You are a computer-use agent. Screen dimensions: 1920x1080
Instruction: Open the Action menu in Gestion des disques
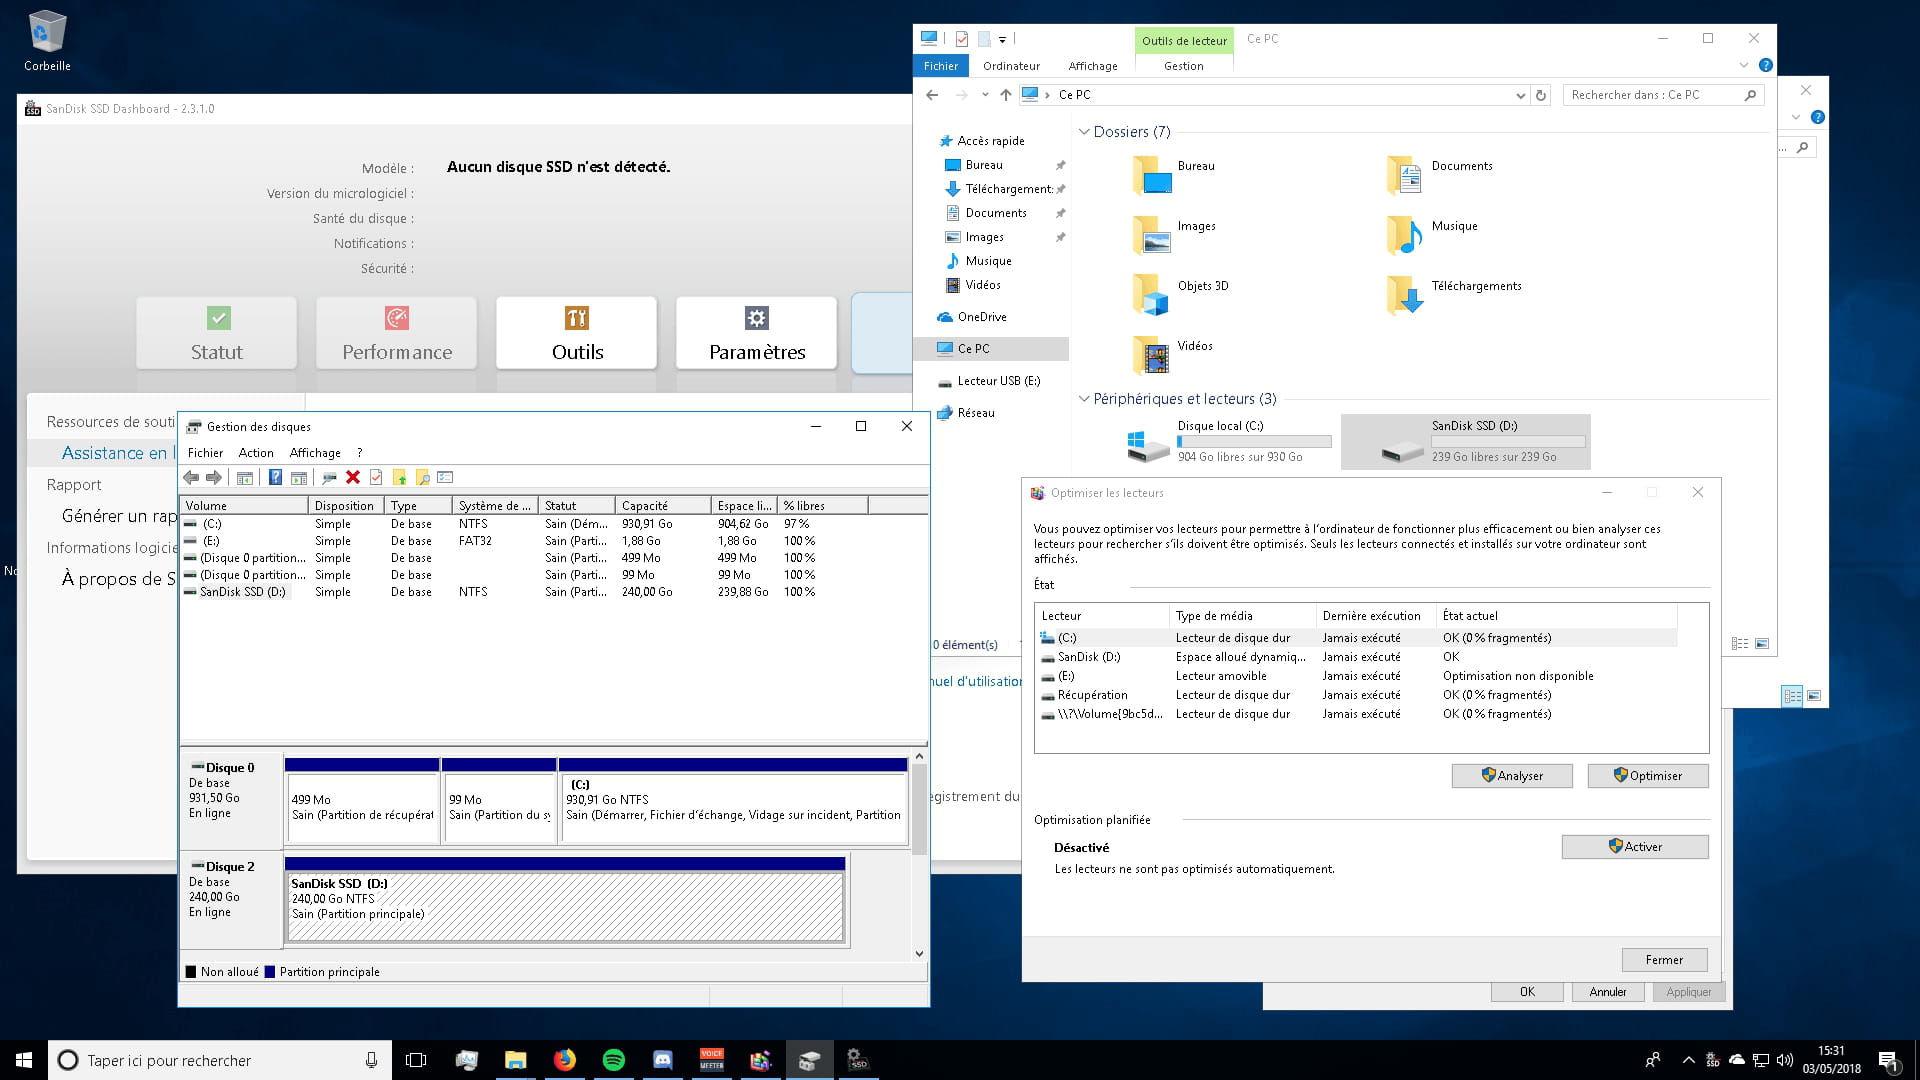(256, 453)
